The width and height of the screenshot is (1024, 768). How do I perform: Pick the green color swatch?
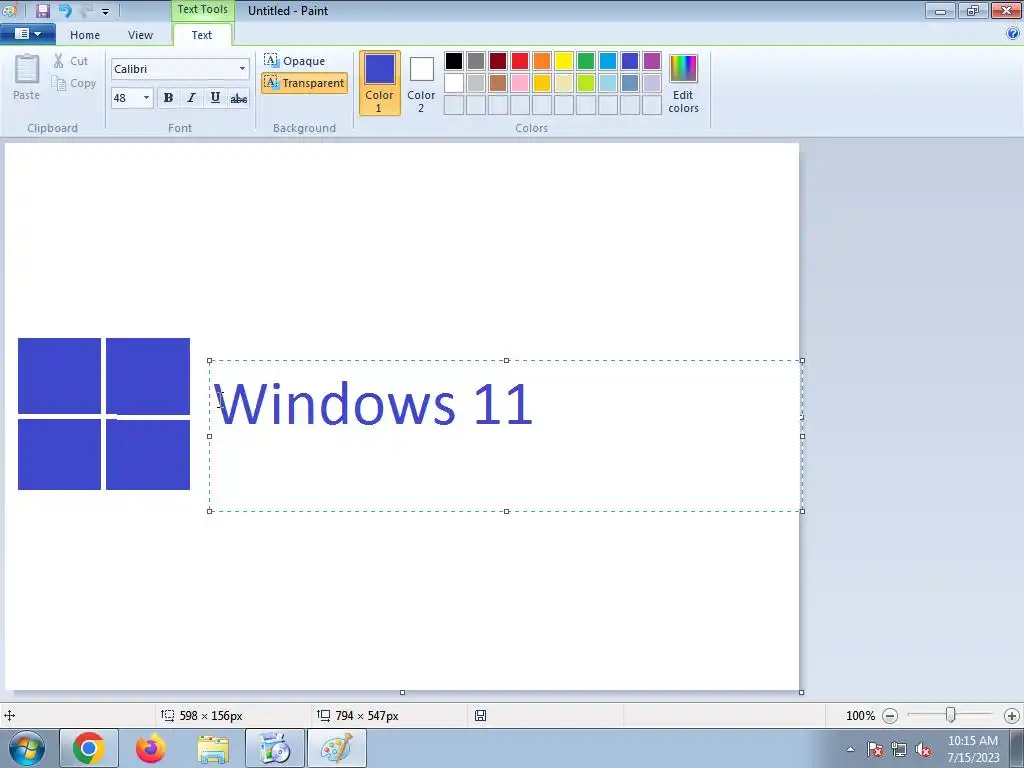586,61
